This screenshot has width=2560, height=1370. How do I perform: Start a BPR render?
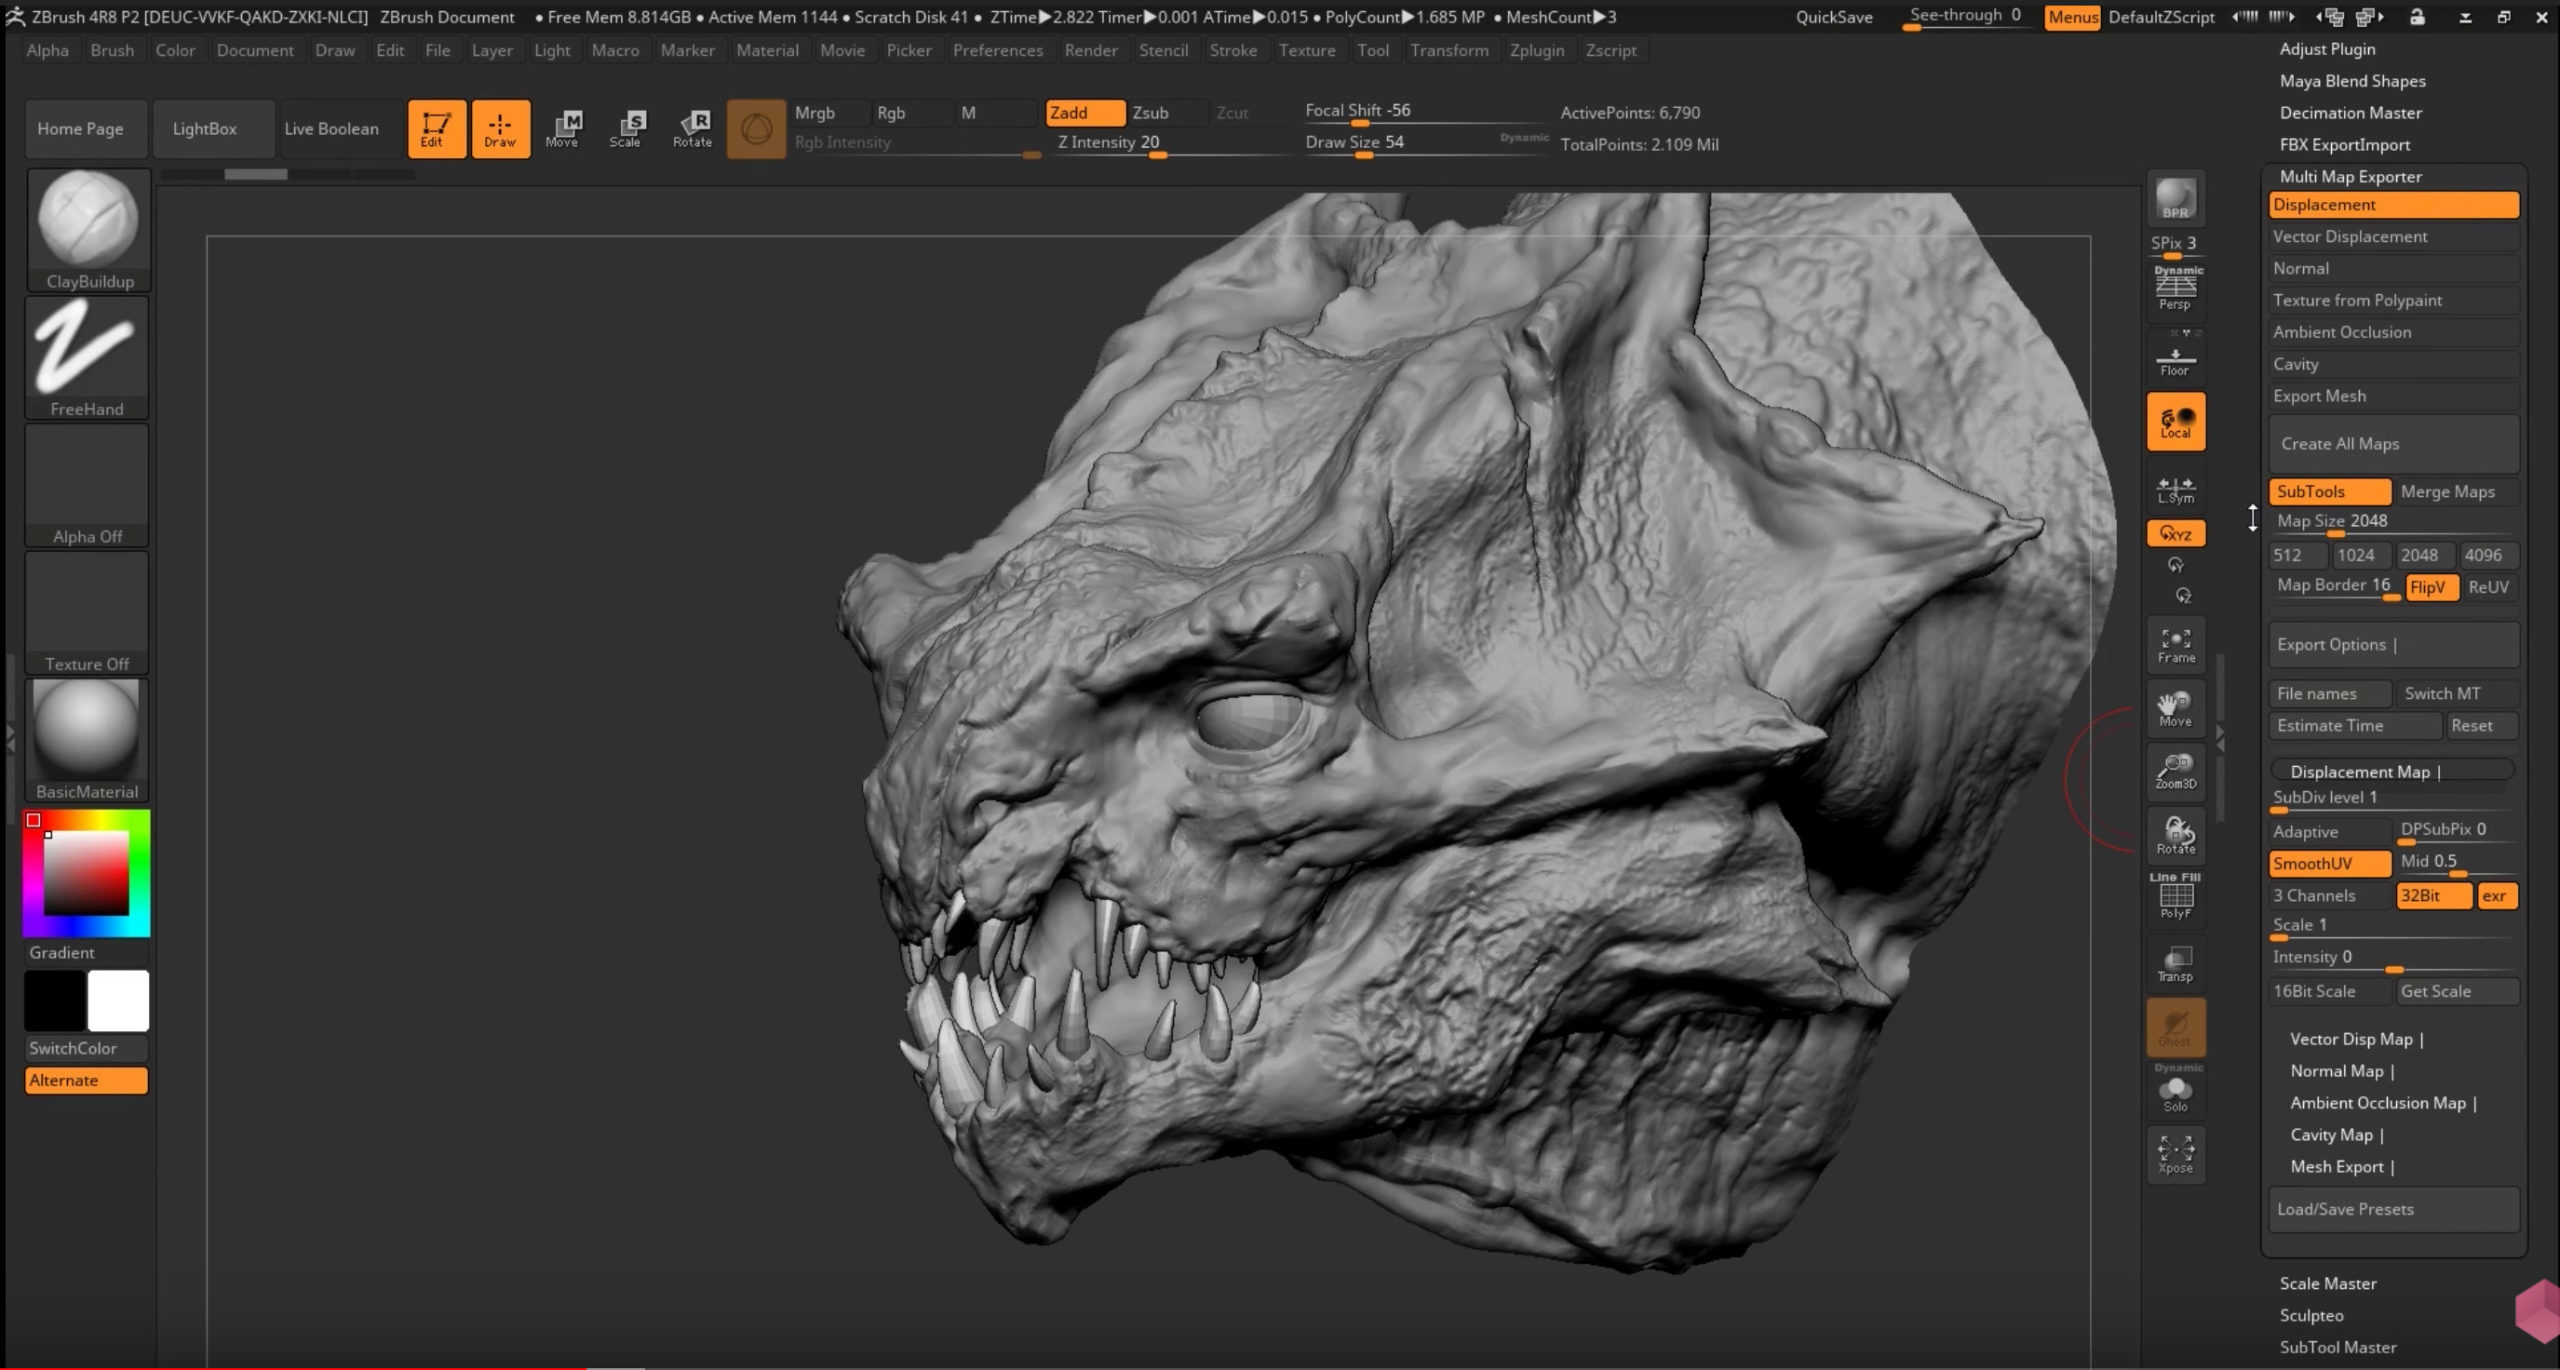(x=2175, y=197)
